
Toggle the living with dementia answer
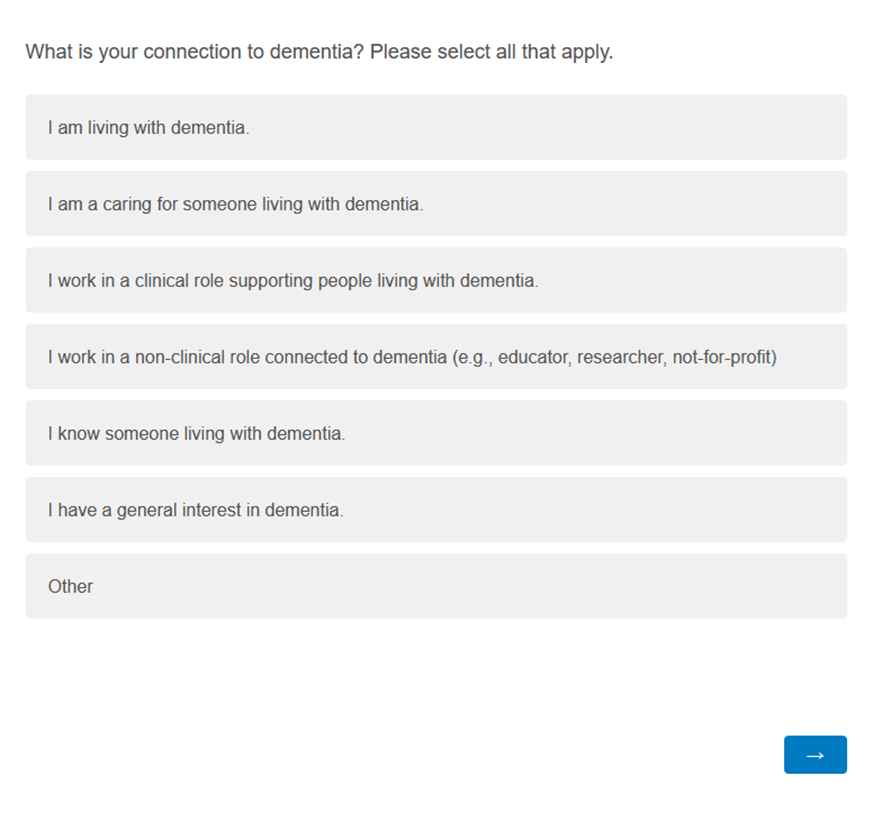435,127
